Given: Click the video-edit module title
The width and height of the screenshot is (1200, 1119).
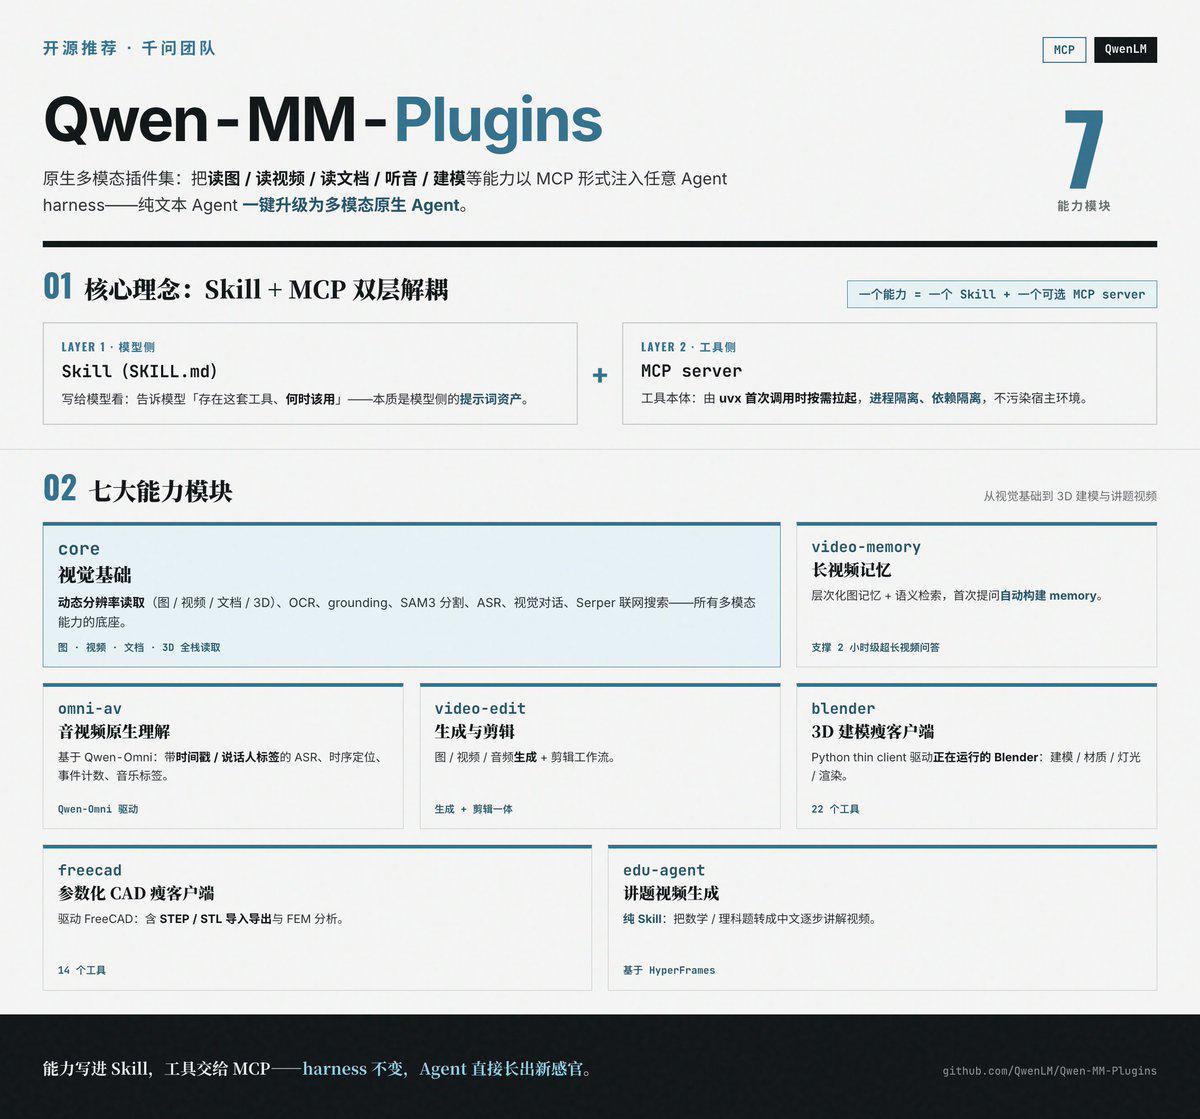Looking at the screenshot, I should (x=480, y=708).
